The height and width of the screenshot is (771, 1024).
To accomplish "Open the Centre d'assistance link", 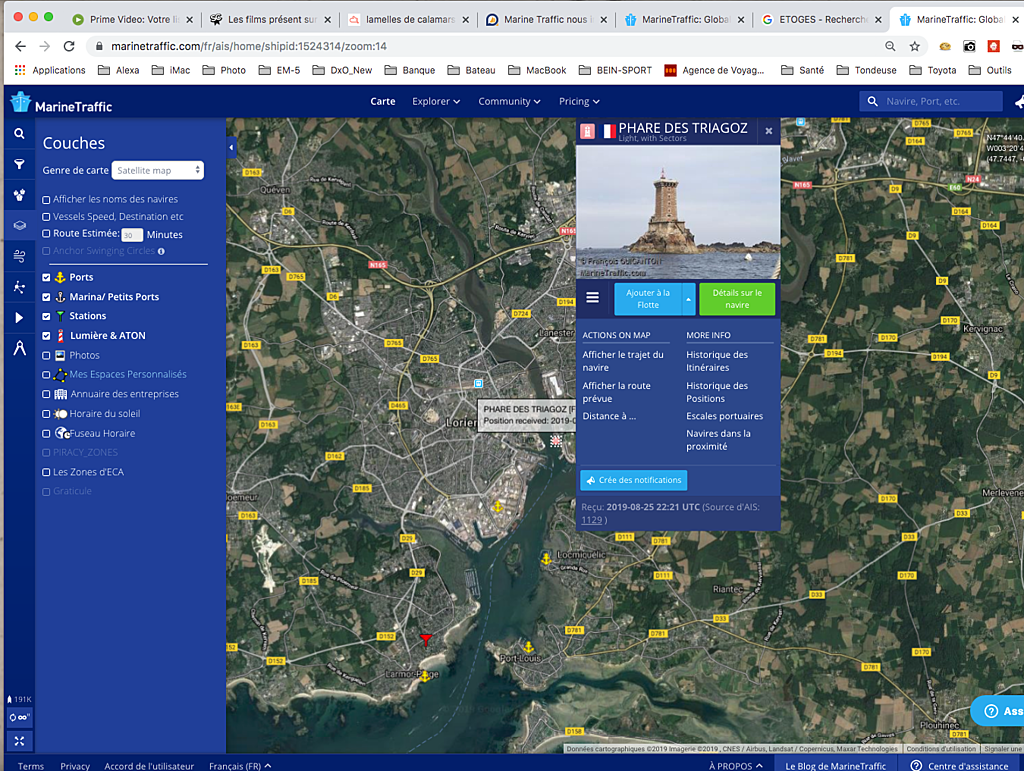I will click(x=961, y=766).
